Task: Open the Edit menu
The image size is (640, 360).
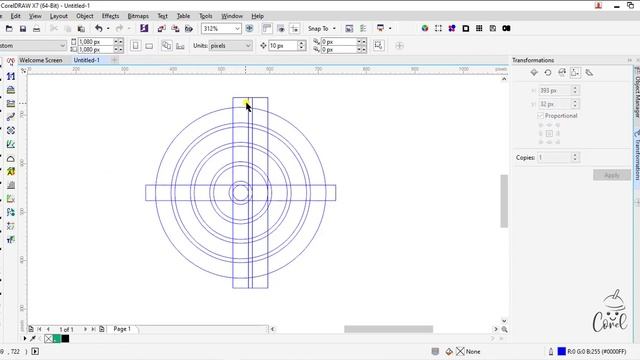Action: coord(16,16)
